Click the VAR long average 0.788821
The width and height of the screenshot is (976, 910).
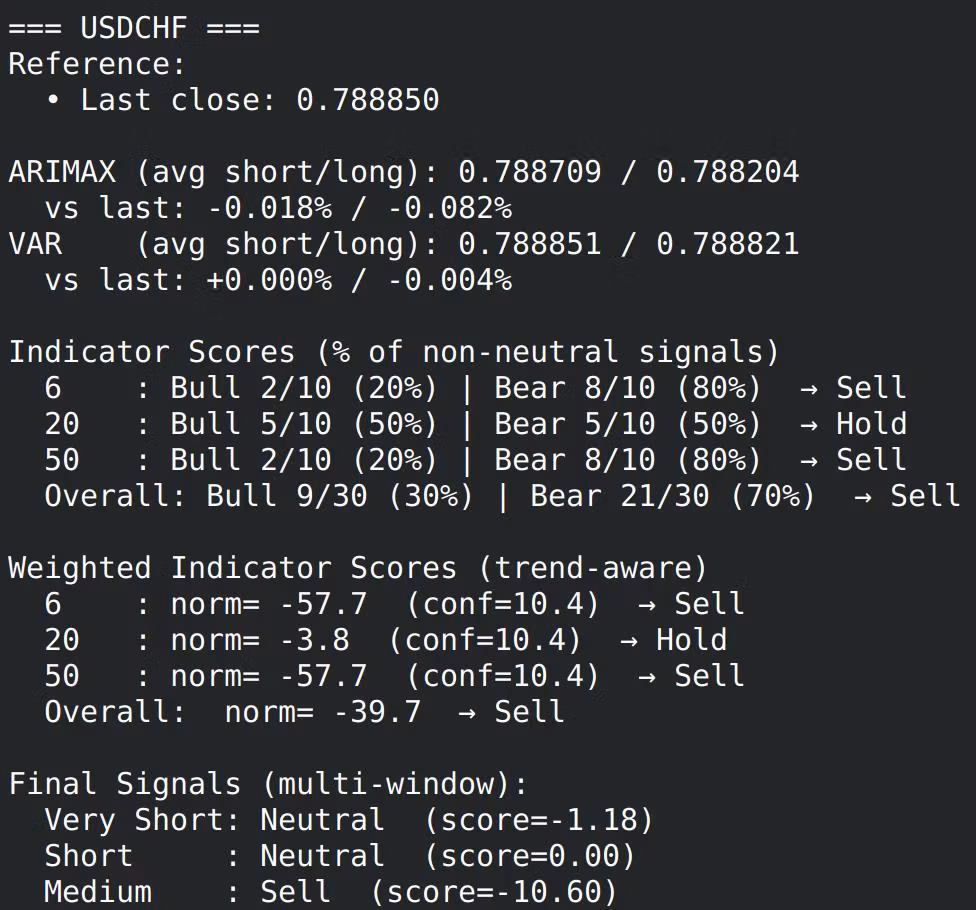727,244
